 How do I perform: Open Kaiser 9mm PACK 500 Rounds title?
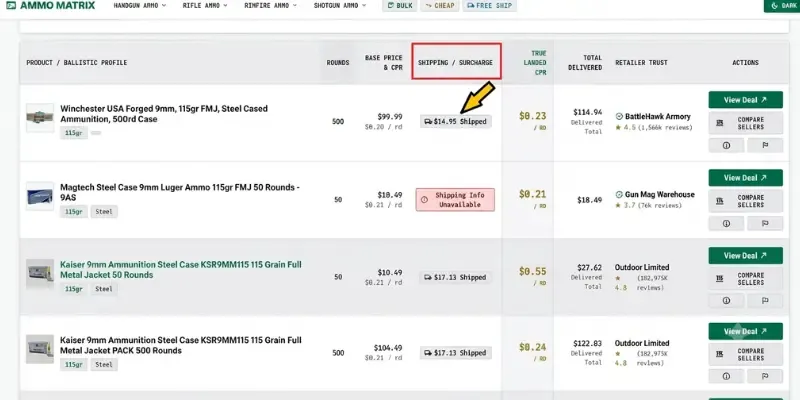pos(181,345)
